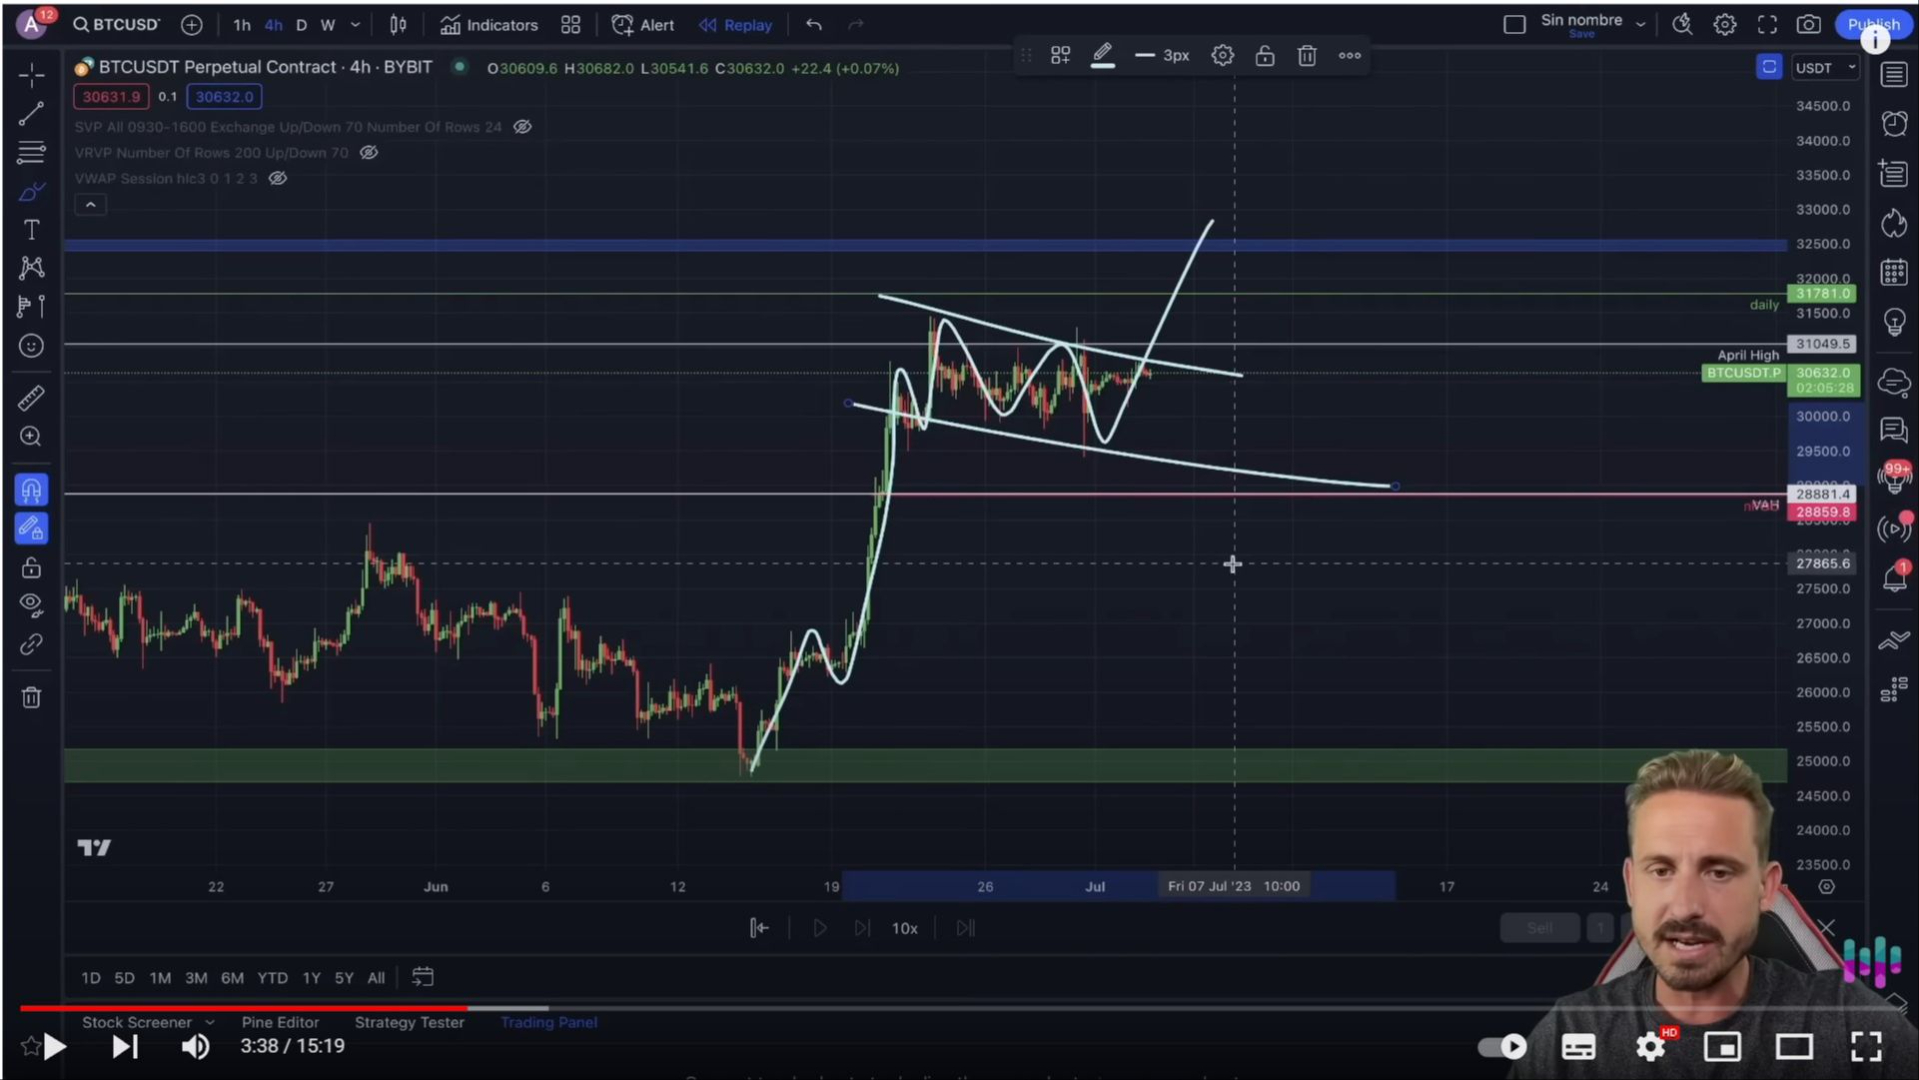1919x1080 pixels.
Task: Open the alerts panel
Action: tap(1894, 124)
